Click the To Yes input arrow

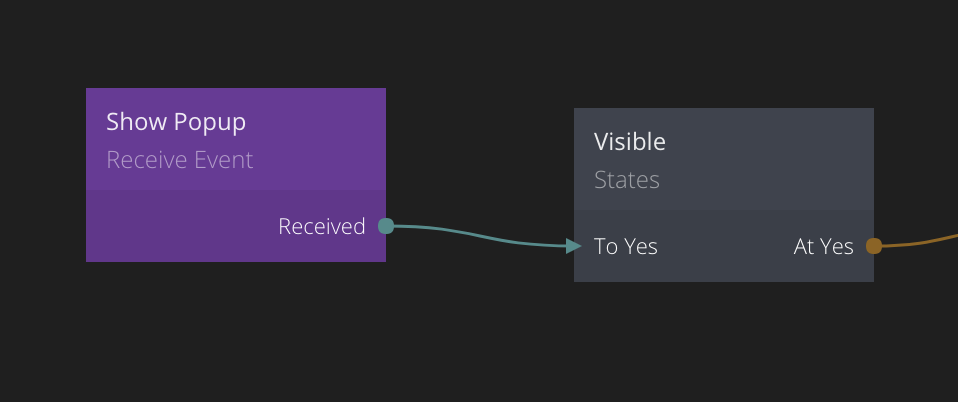click(573, 245)
